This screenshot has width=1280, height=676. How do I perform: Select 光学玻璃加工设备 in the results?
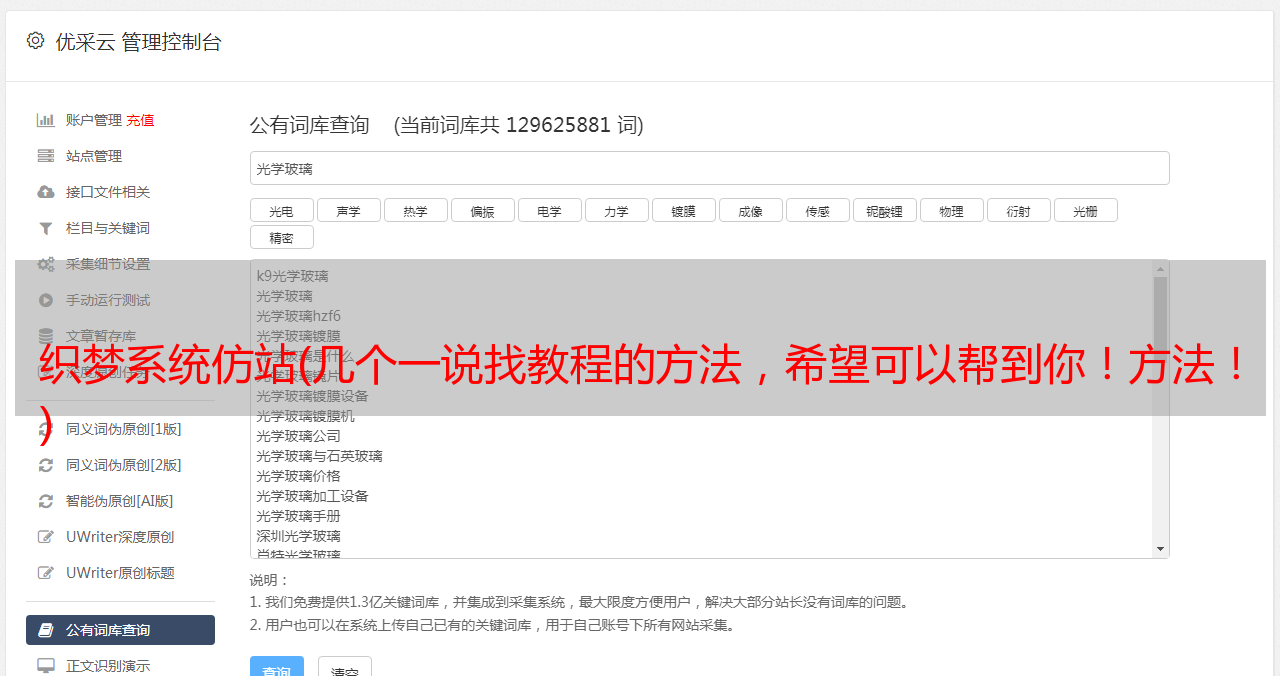(312, 496)
